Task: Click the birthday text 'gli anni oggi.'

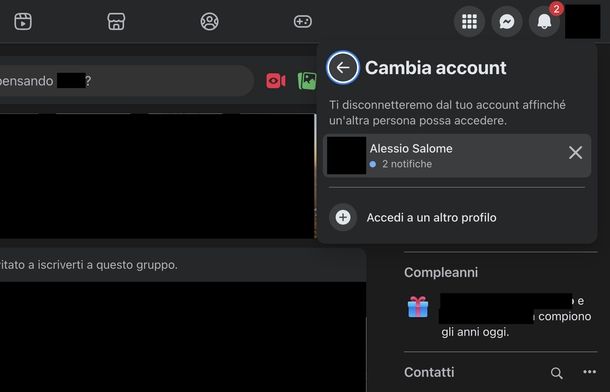Action: click(475, 332)
